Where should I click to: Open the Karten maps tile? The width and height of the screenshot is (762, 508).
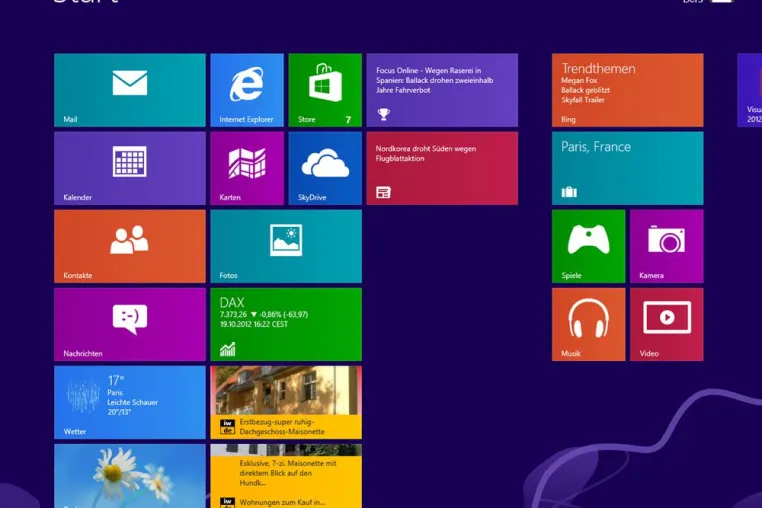(247, 168)
